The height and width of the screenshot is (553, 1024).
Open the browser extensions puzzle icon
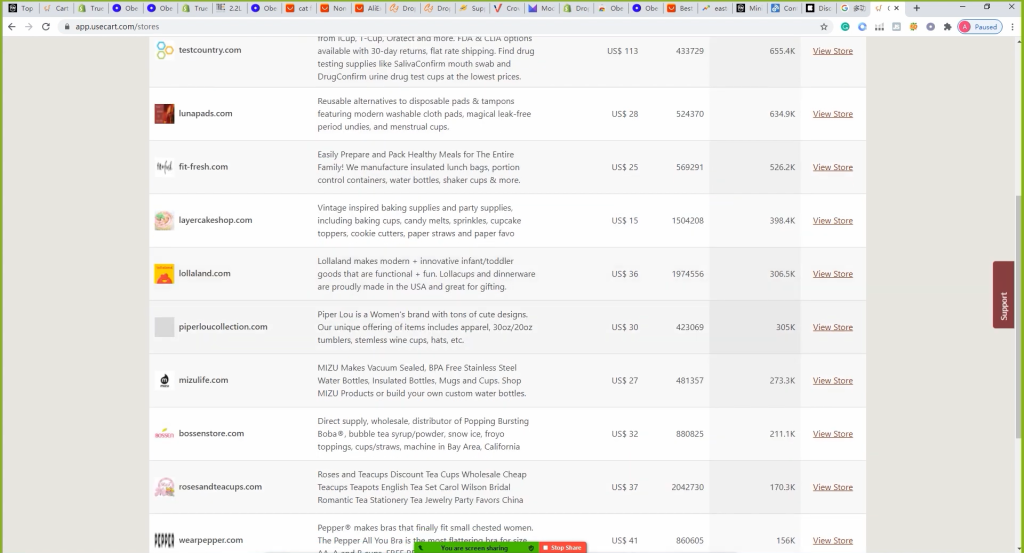click(x=947, y=27)
